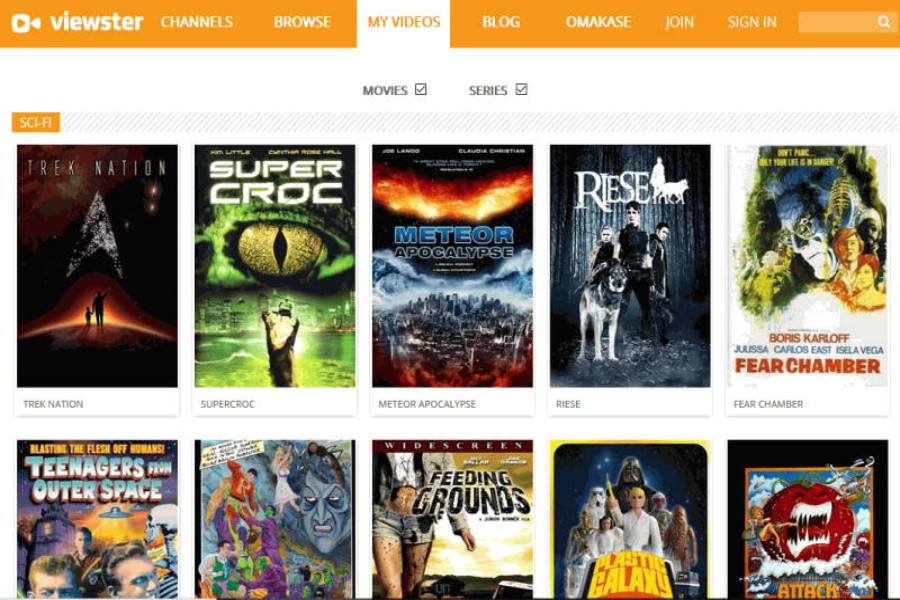This screenshot has height=600, width=900.
Task: Click the Viewster logo icon
Action: (x=26, y=22)
